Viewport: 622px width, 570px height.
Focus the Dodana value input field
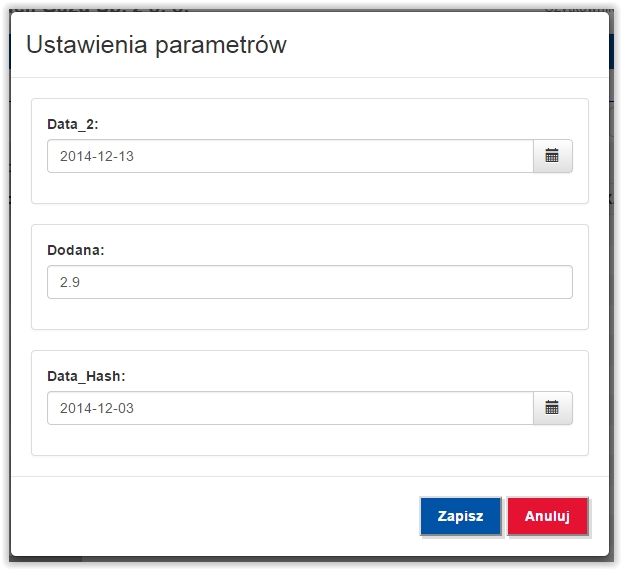pos(310,282)
